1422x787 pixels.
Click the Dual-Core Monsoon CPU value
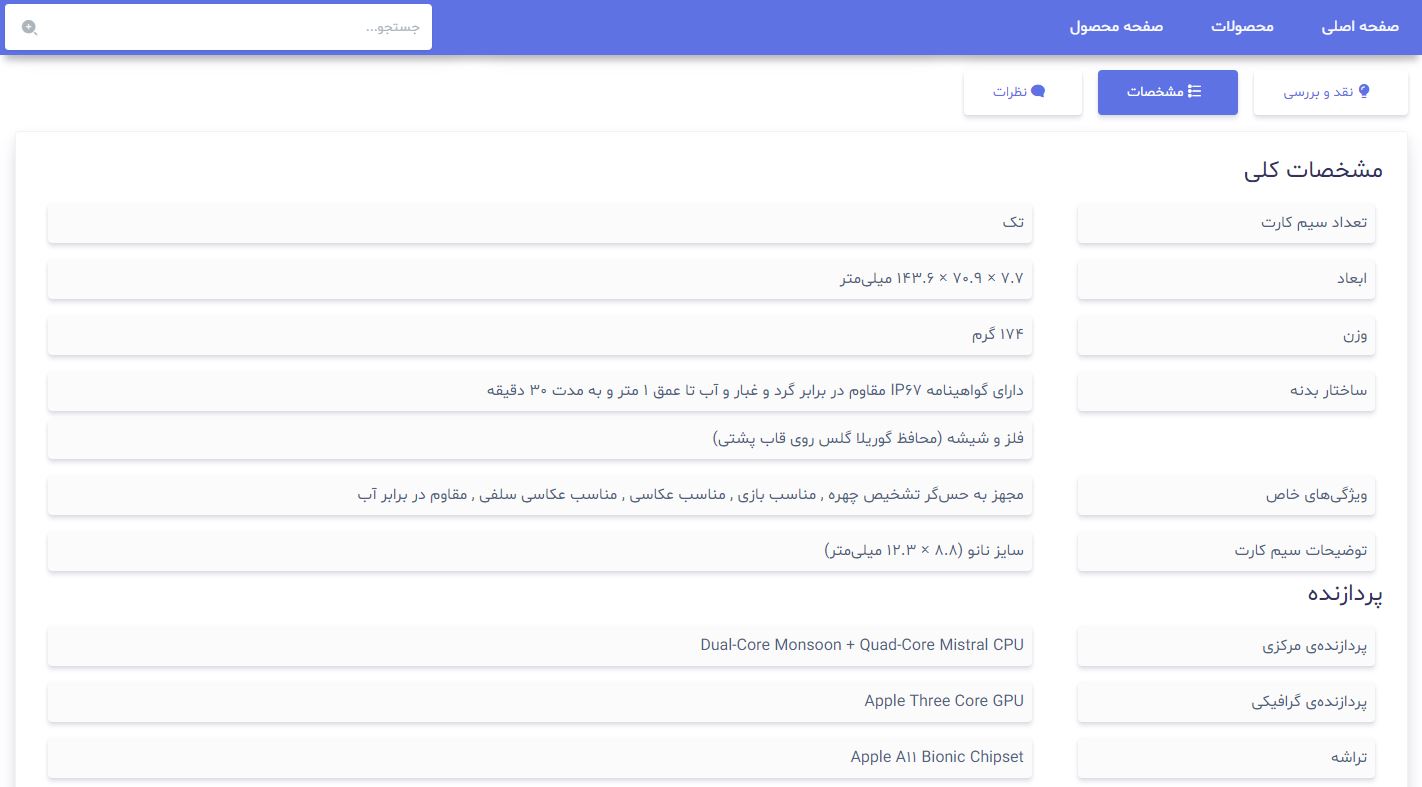[540, 646]
